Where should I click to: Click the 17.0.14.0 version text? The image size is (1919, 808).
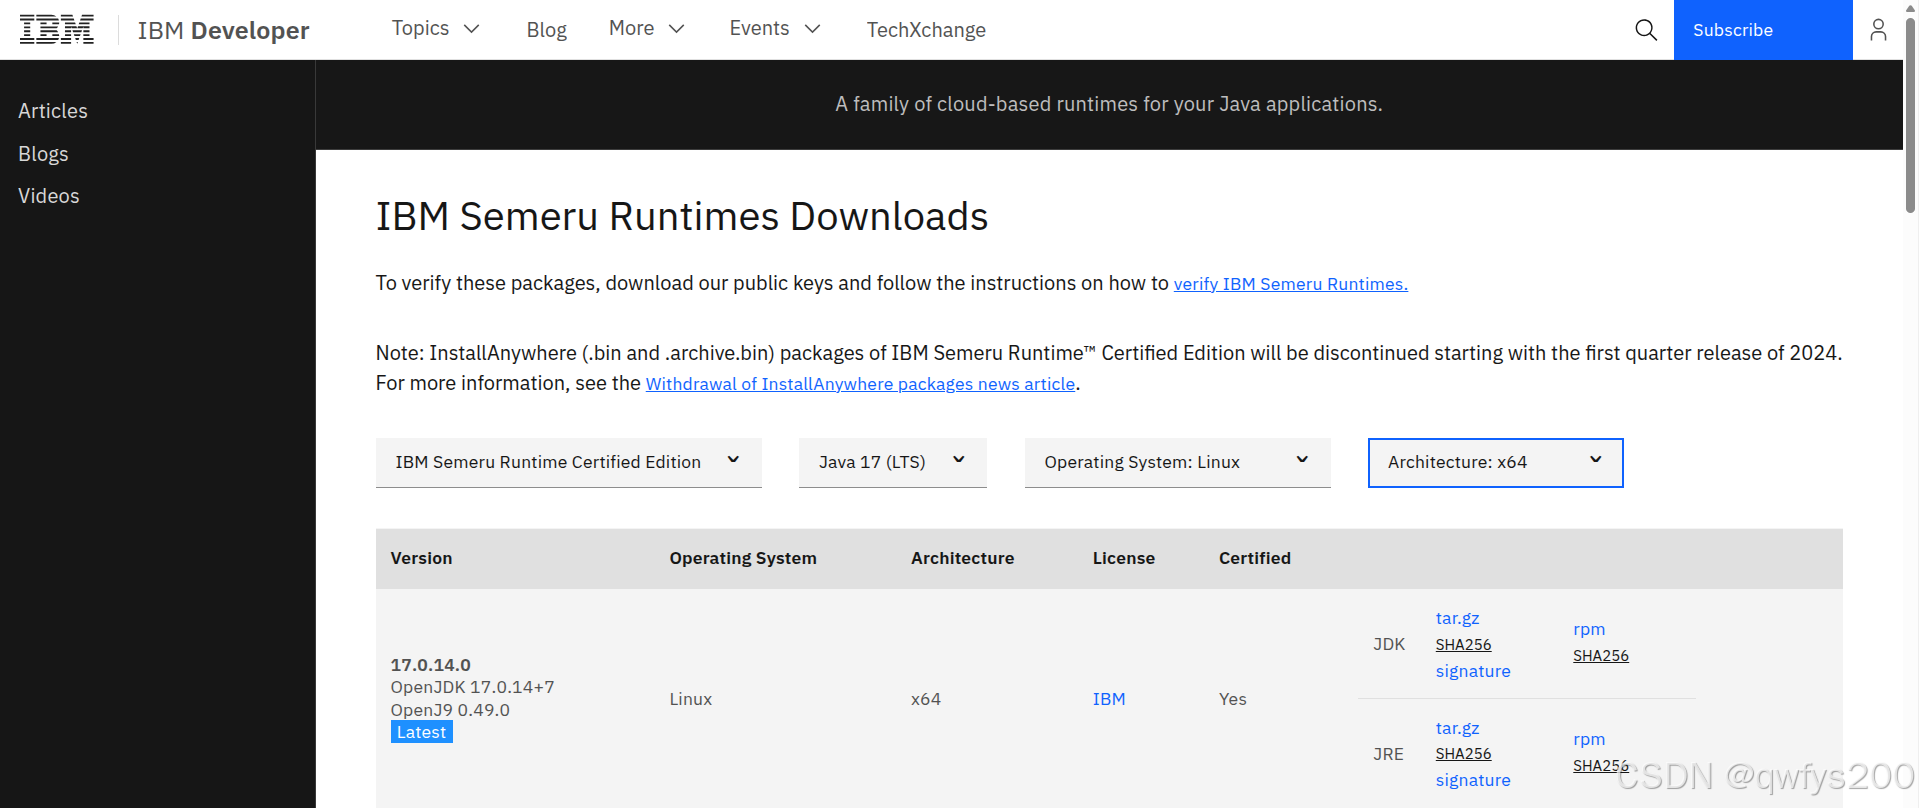pos(430,665)
